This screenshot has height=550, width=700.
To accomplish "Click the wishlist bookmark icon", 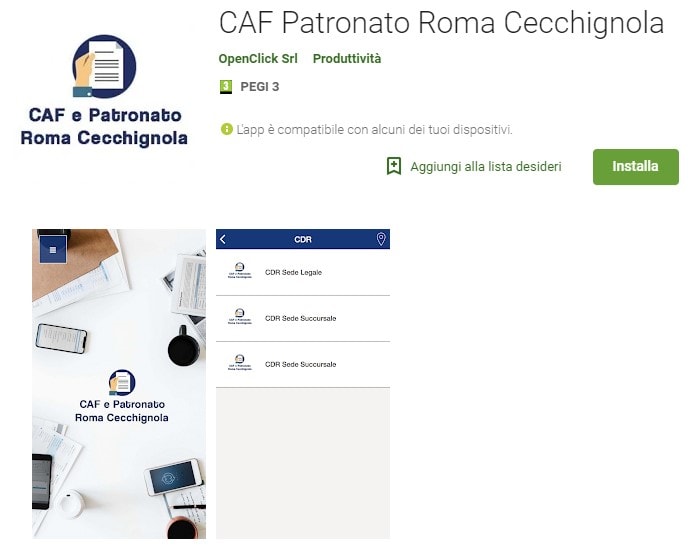I will [394, 166].
